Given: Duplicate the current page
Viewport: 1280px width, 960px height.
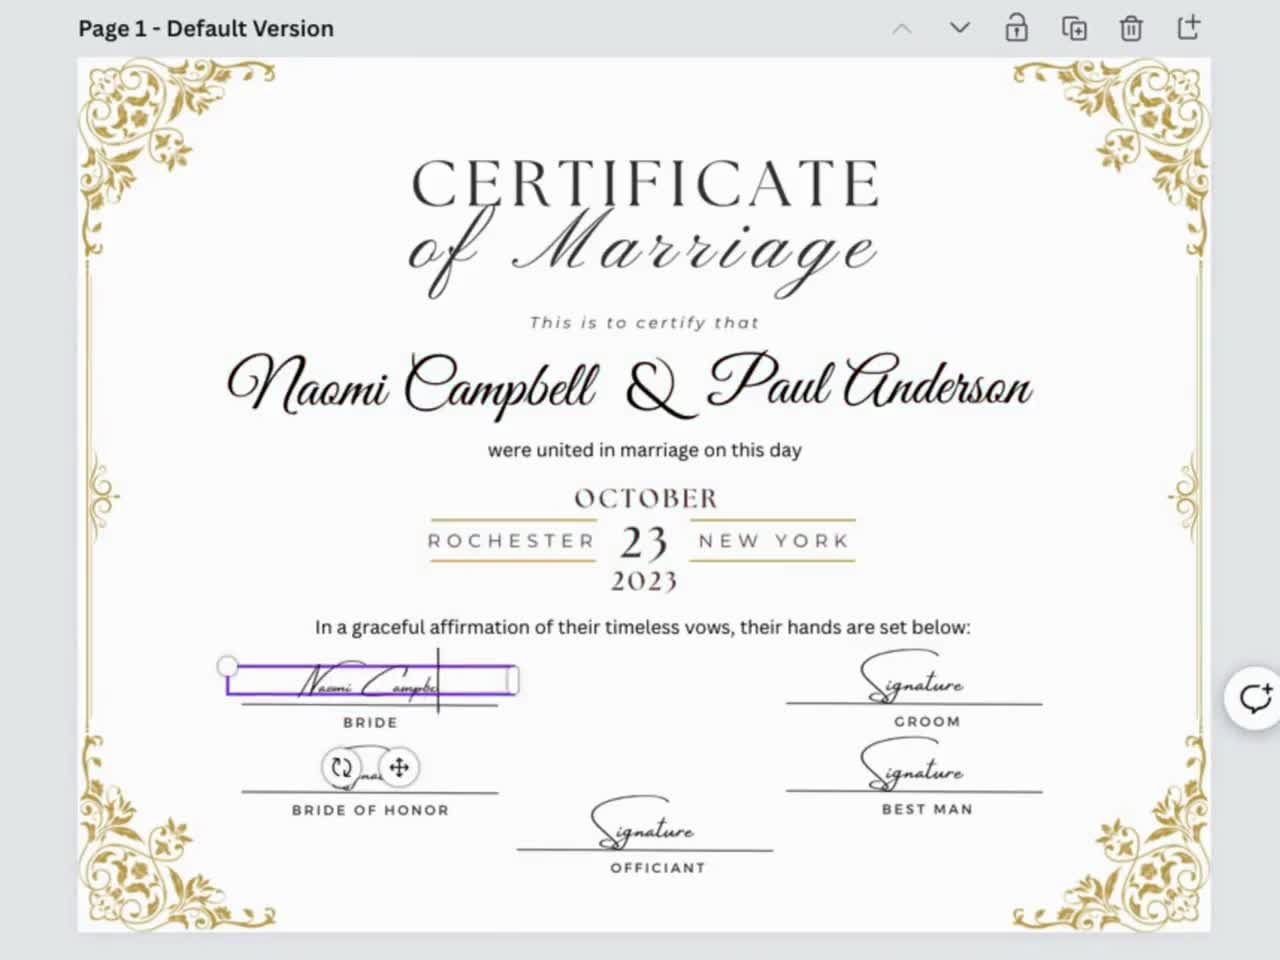Looking at the screenshot, I should pyautogui.click(x=1074, y=28).
